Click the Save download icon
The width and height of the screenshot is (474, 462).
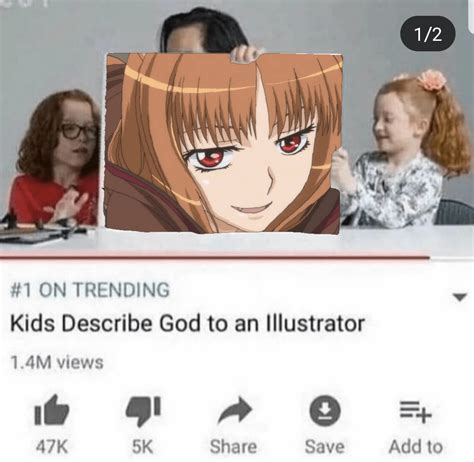[325, 410]
